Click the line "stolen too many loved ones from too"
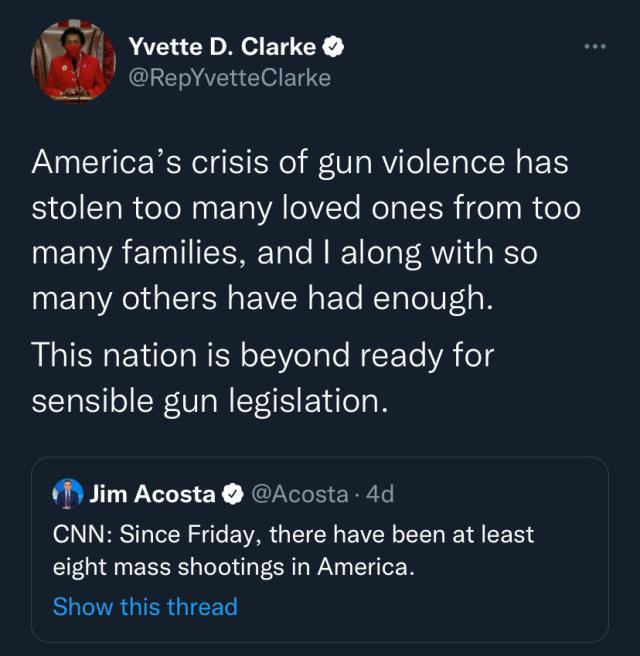Image resolution: width=640 pixels, height=656 pixels. tap(306, 208)
